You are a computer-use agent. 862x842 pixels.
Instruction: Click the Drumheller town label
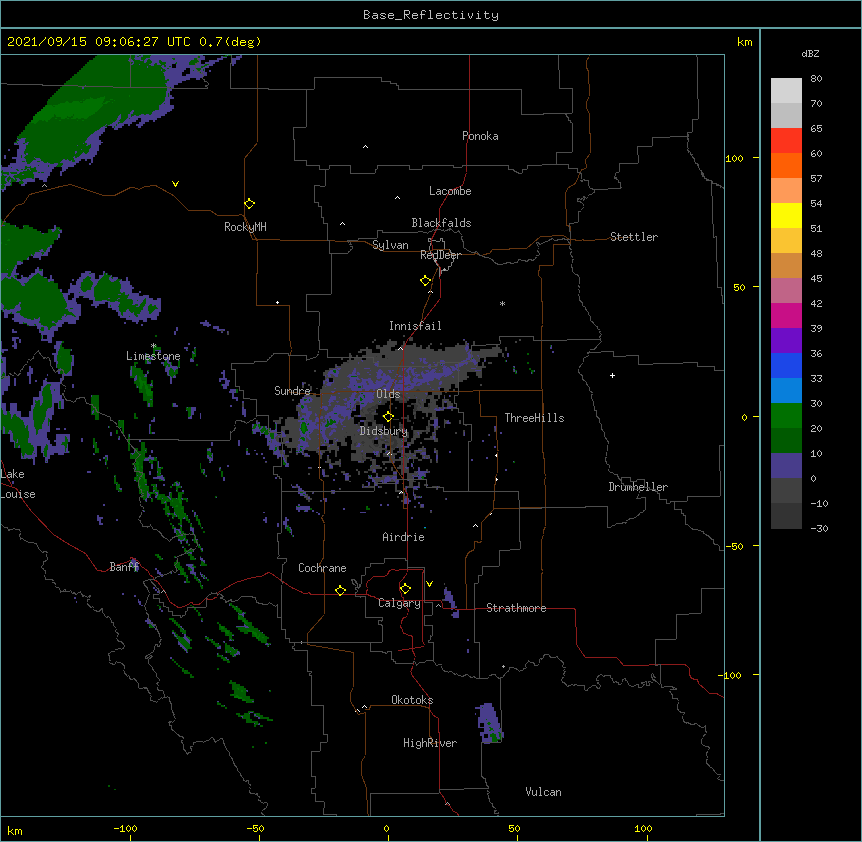pos(638,487)
